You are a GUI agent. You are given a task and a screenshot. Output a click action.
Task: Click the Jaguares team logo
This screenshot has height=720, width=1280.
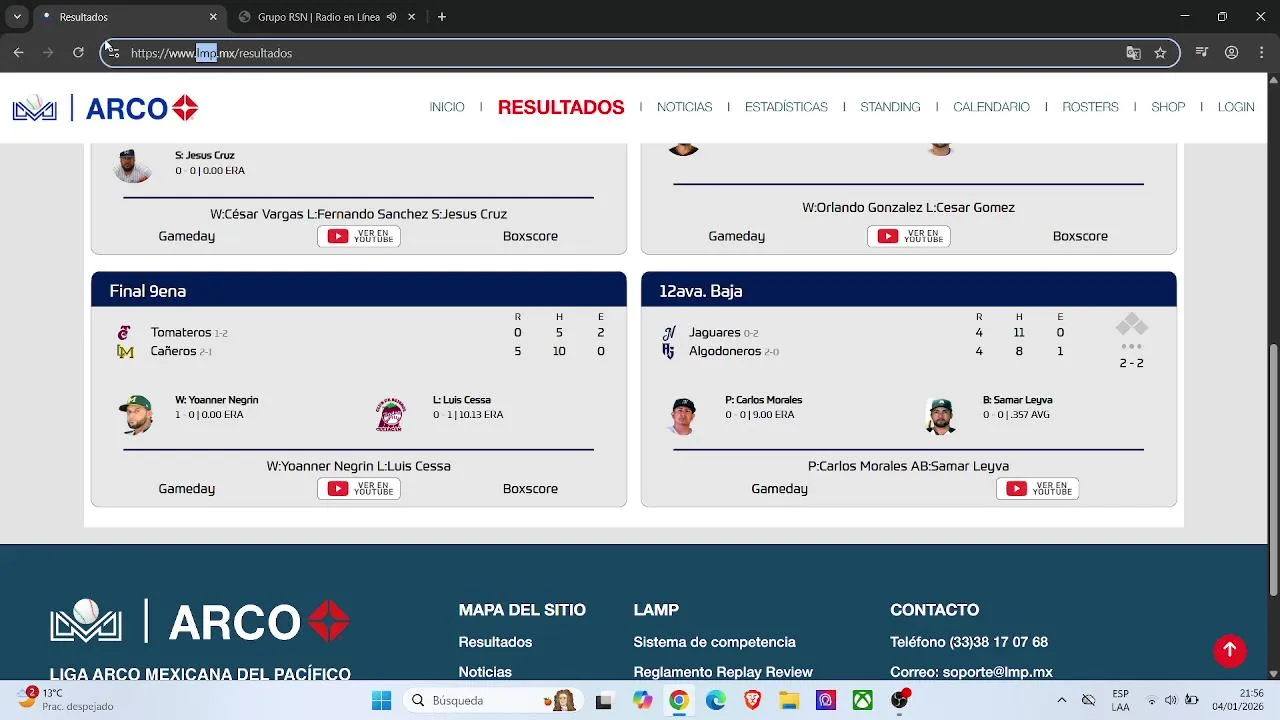point(669,333)
